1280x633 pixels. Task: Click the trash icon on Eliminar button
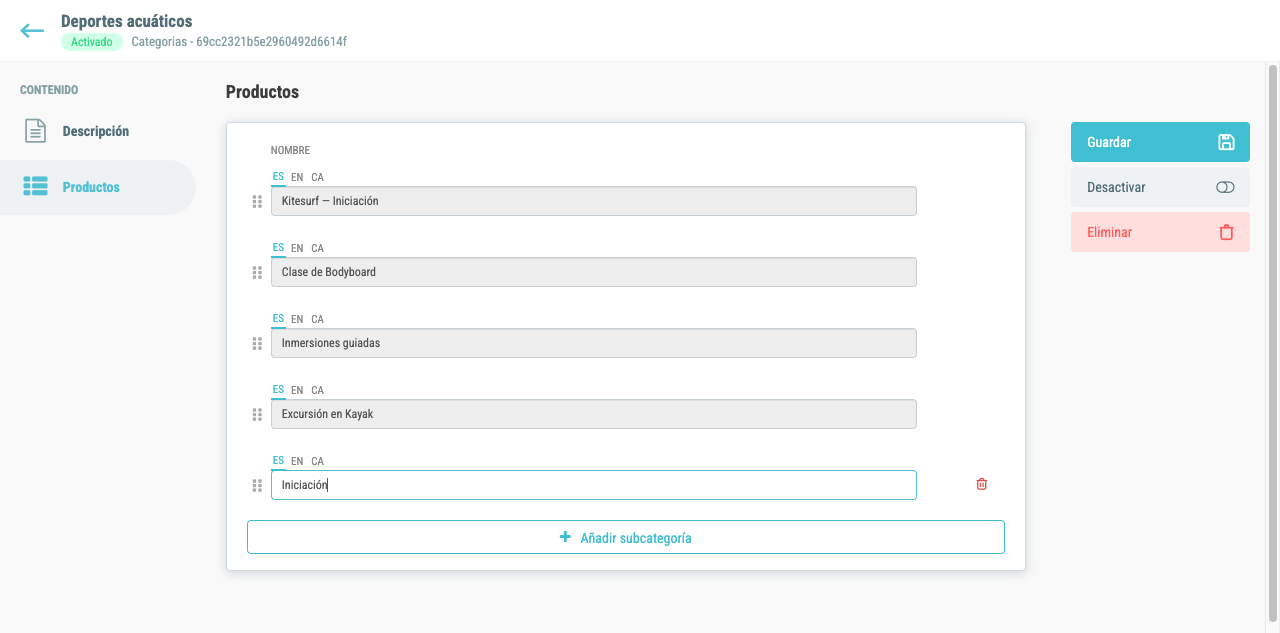click(1226, 232)
